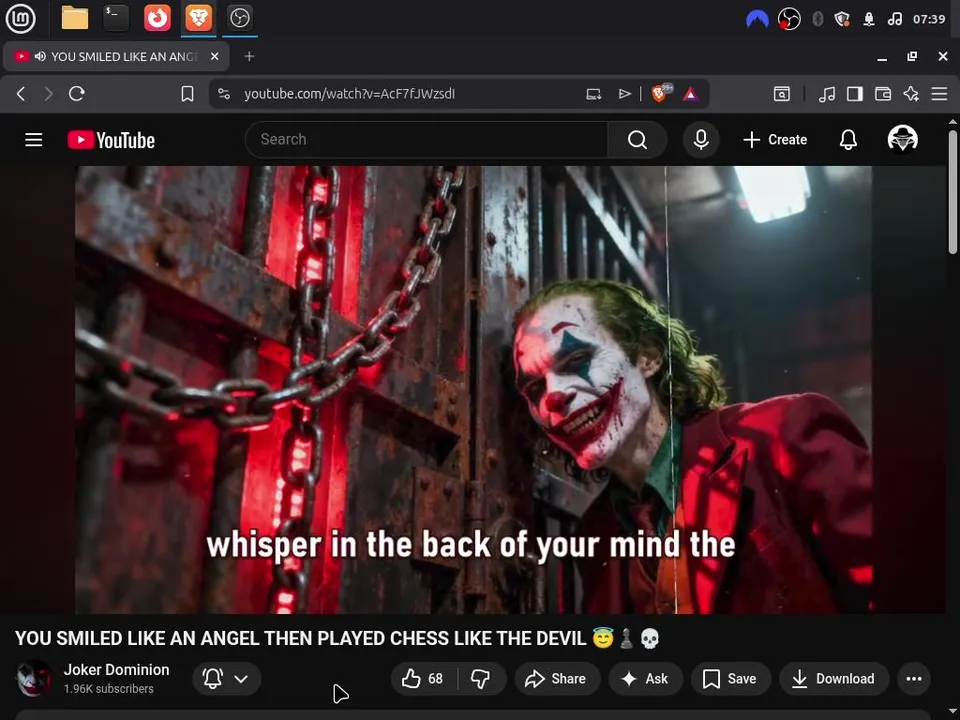
Task: Open the NordVPN tray icon
Action: click(757, 20)
